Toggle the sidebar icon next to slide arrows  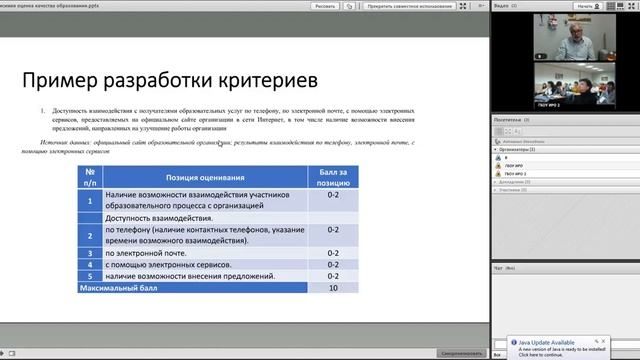coord(12,353)
